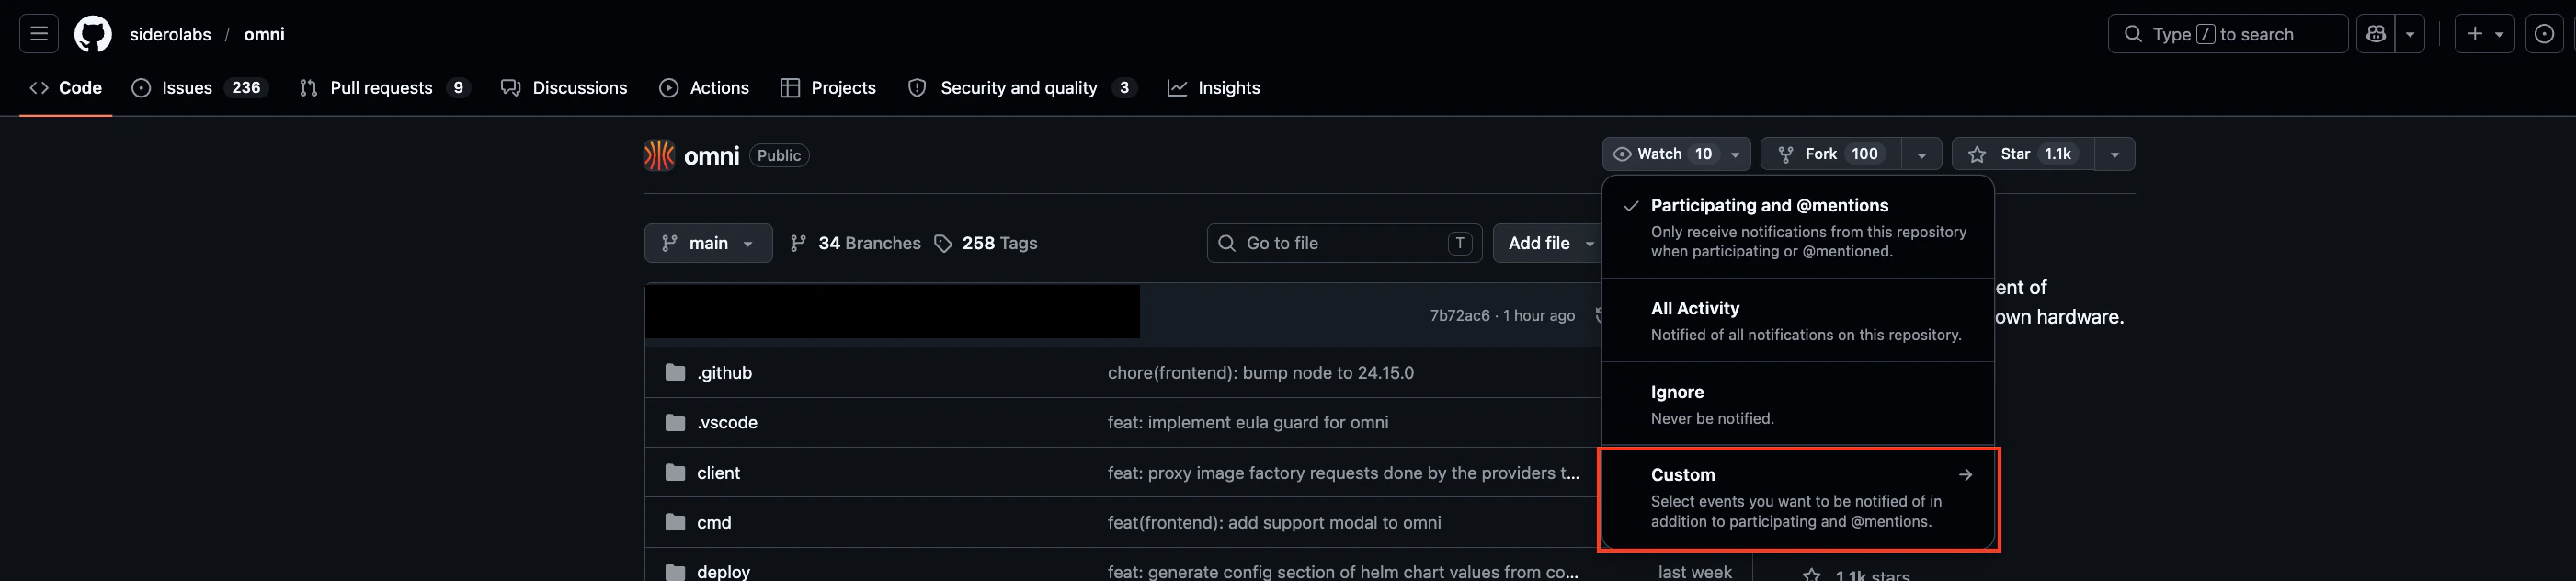Click the Star button
Screen dimensions: 2576x581
2023,154
